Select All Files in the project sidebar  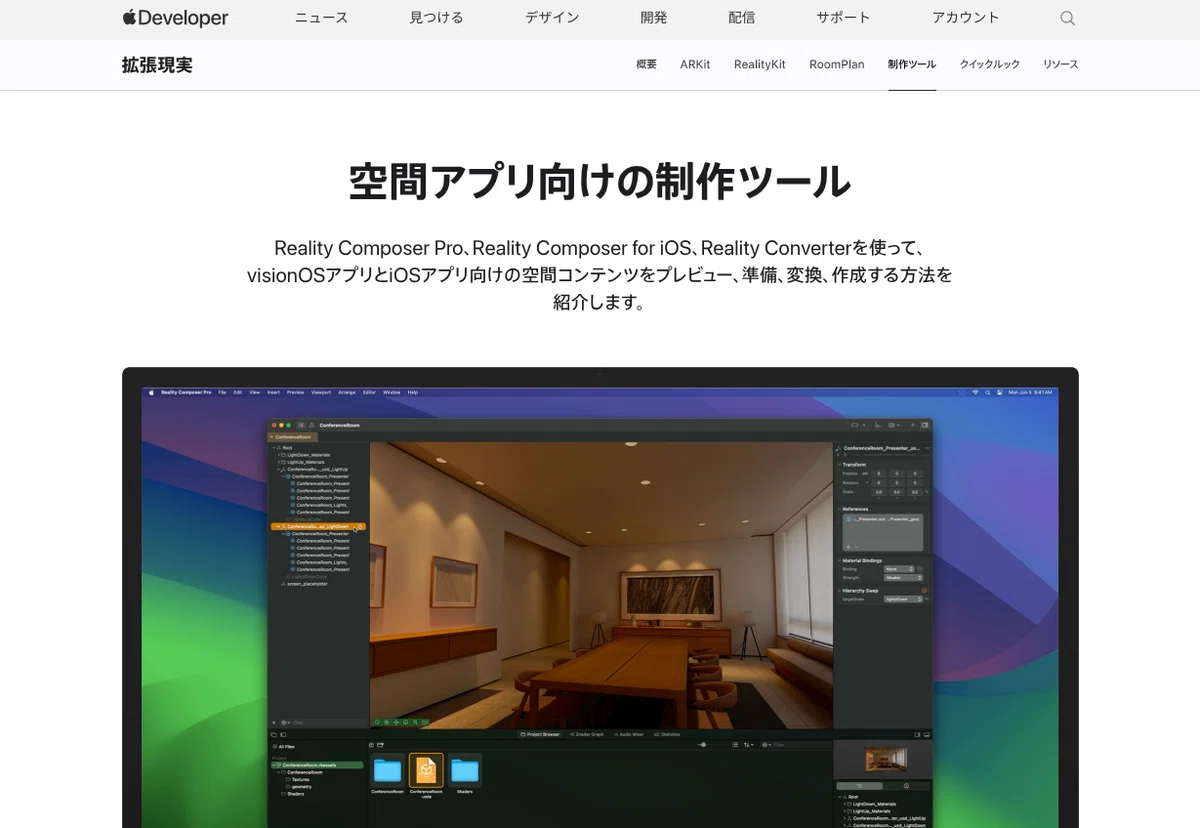[x=284, y=747]
